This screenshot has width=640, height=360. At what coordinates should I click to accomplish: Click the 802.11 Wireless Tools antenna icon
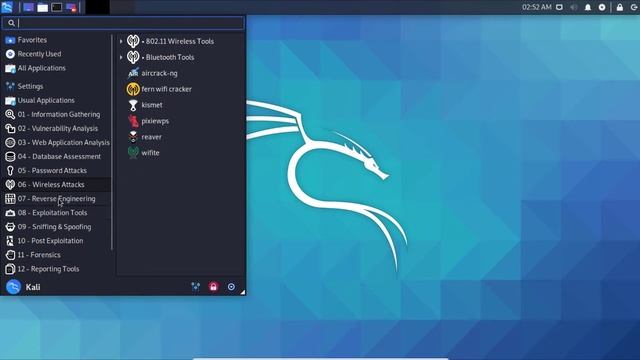[133, 41]
